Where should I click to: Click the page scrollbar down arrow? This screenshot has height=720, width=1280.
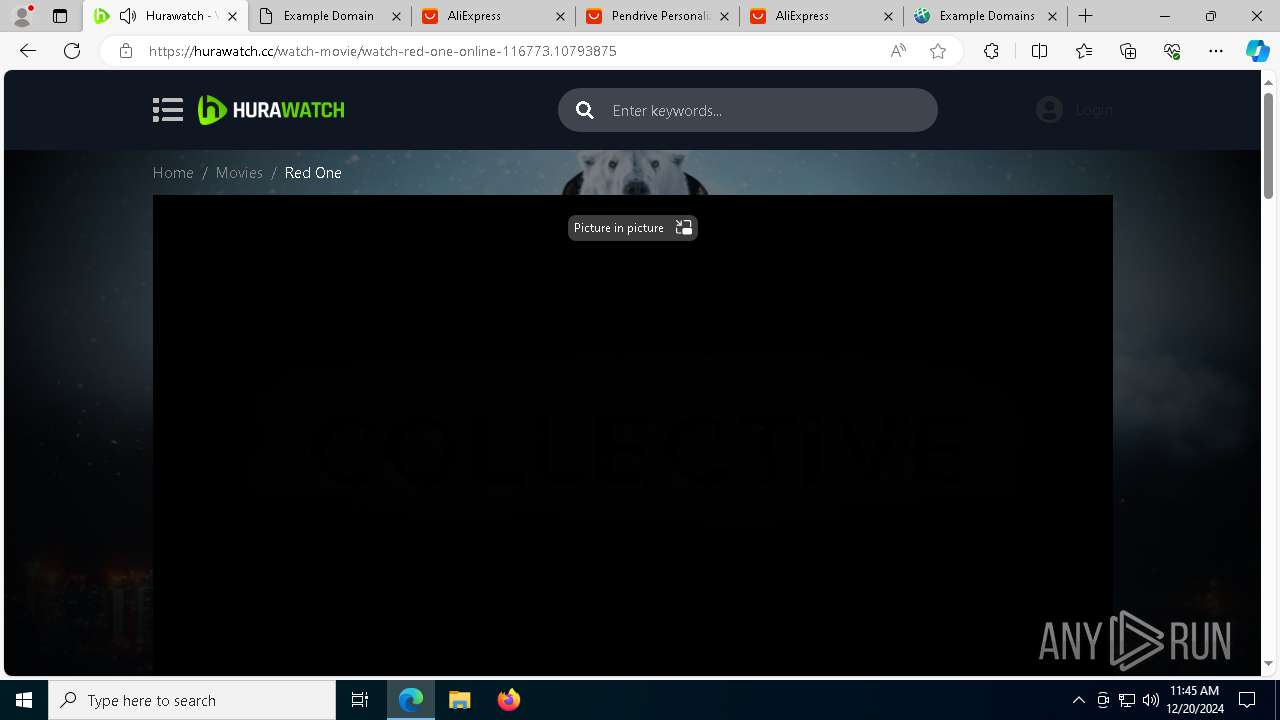point(1269,663)
